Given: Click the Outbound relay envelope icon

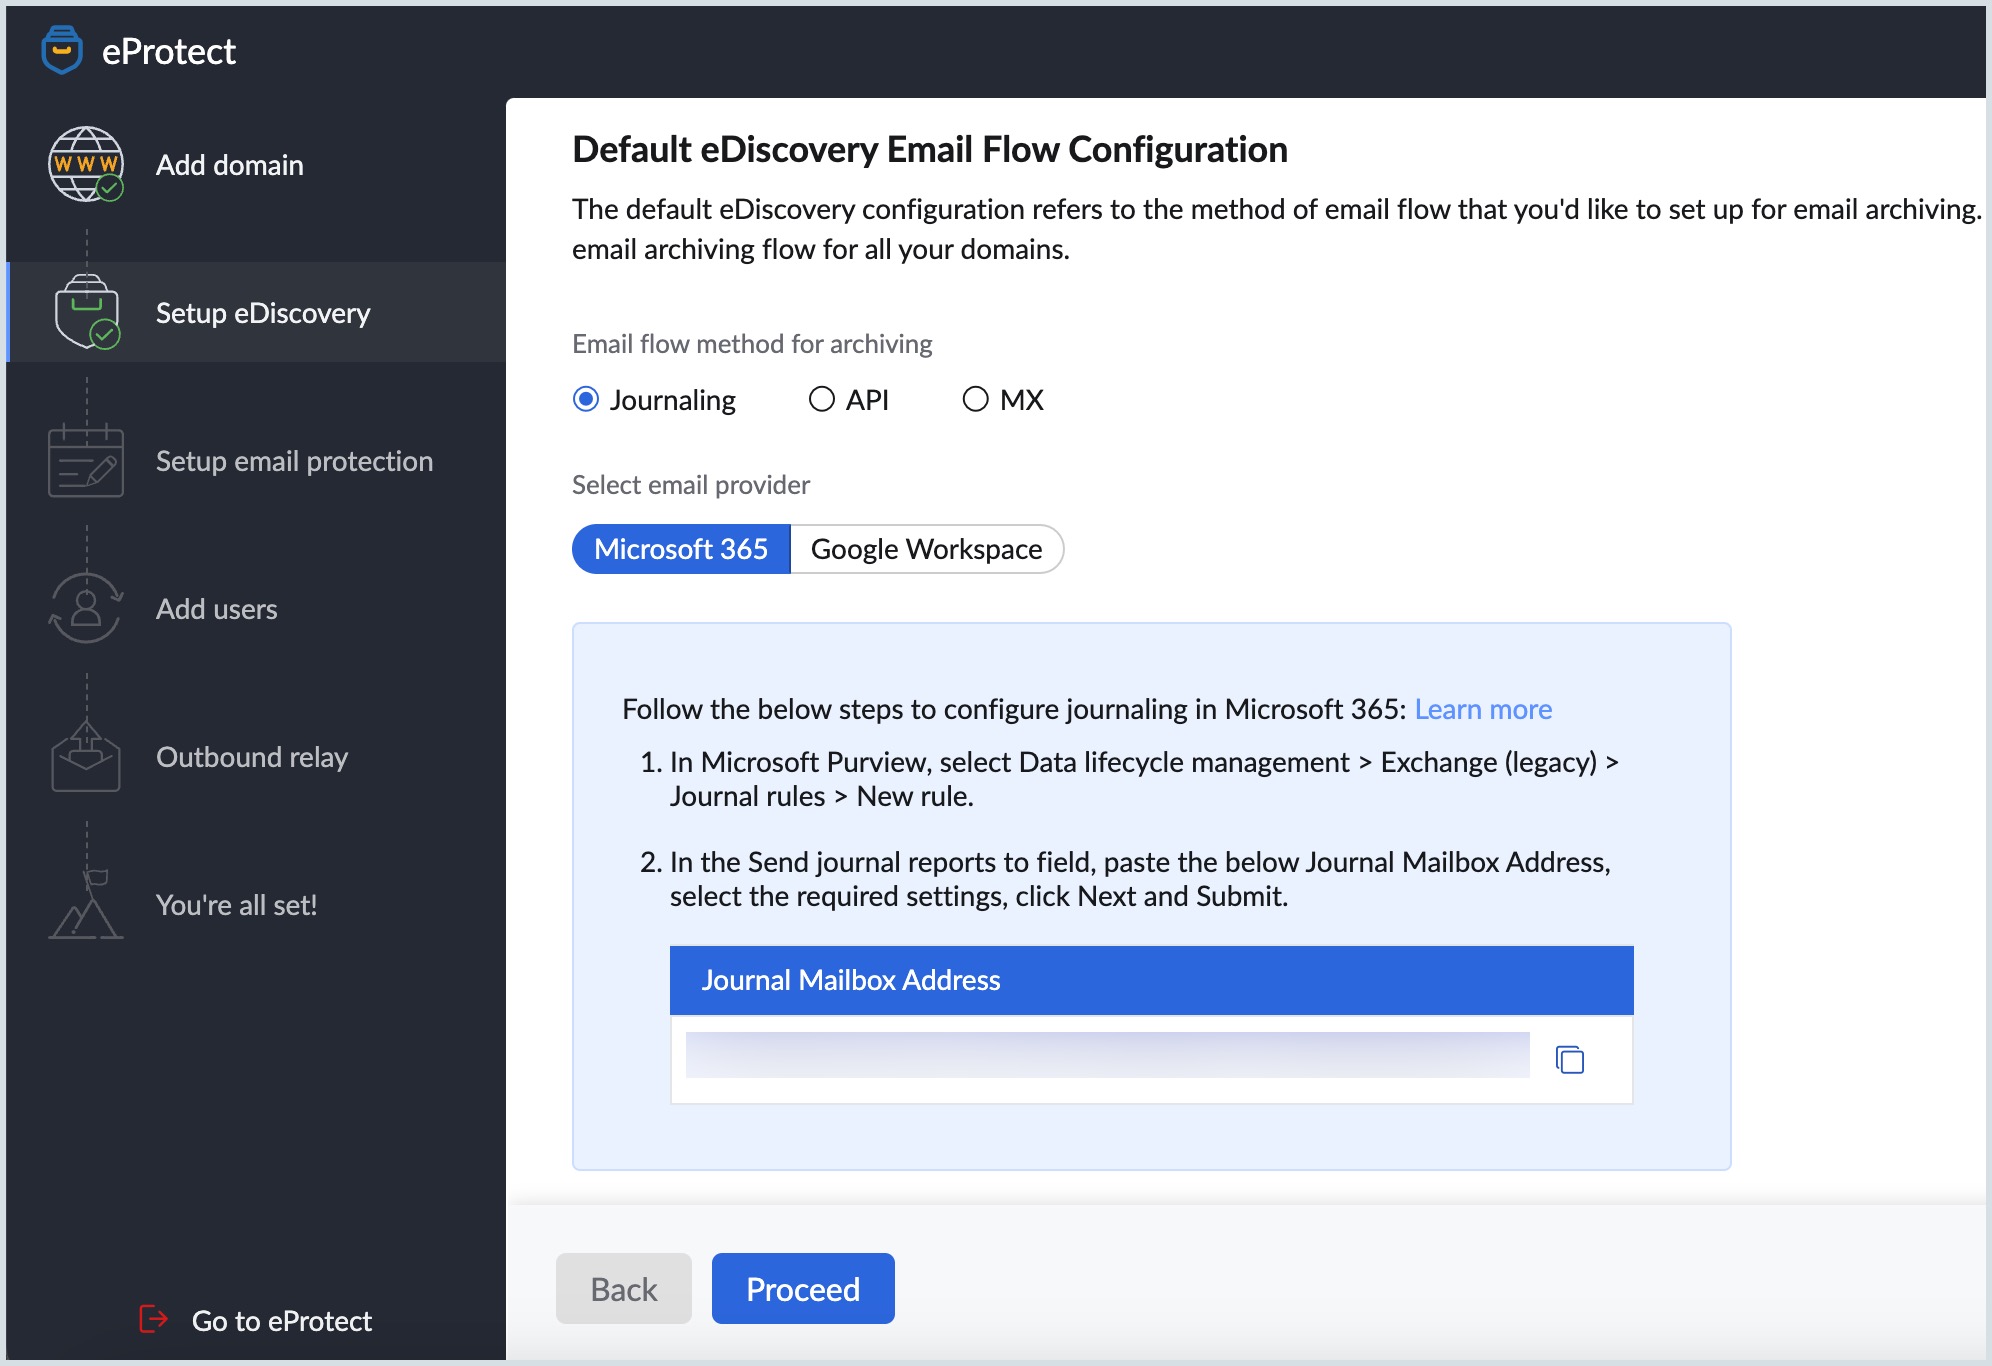Looking at the screenshot, I should 86,757.
